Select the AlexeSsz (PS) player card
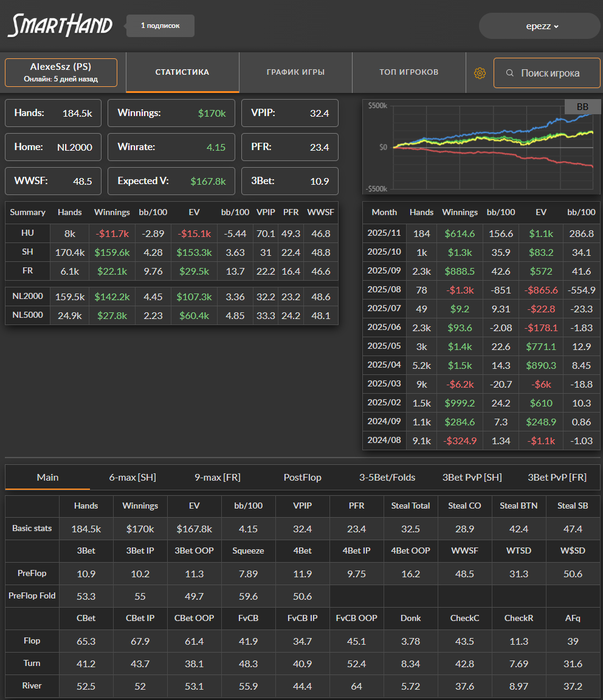Screen dimensions: 603x700 tap(61, 73)
